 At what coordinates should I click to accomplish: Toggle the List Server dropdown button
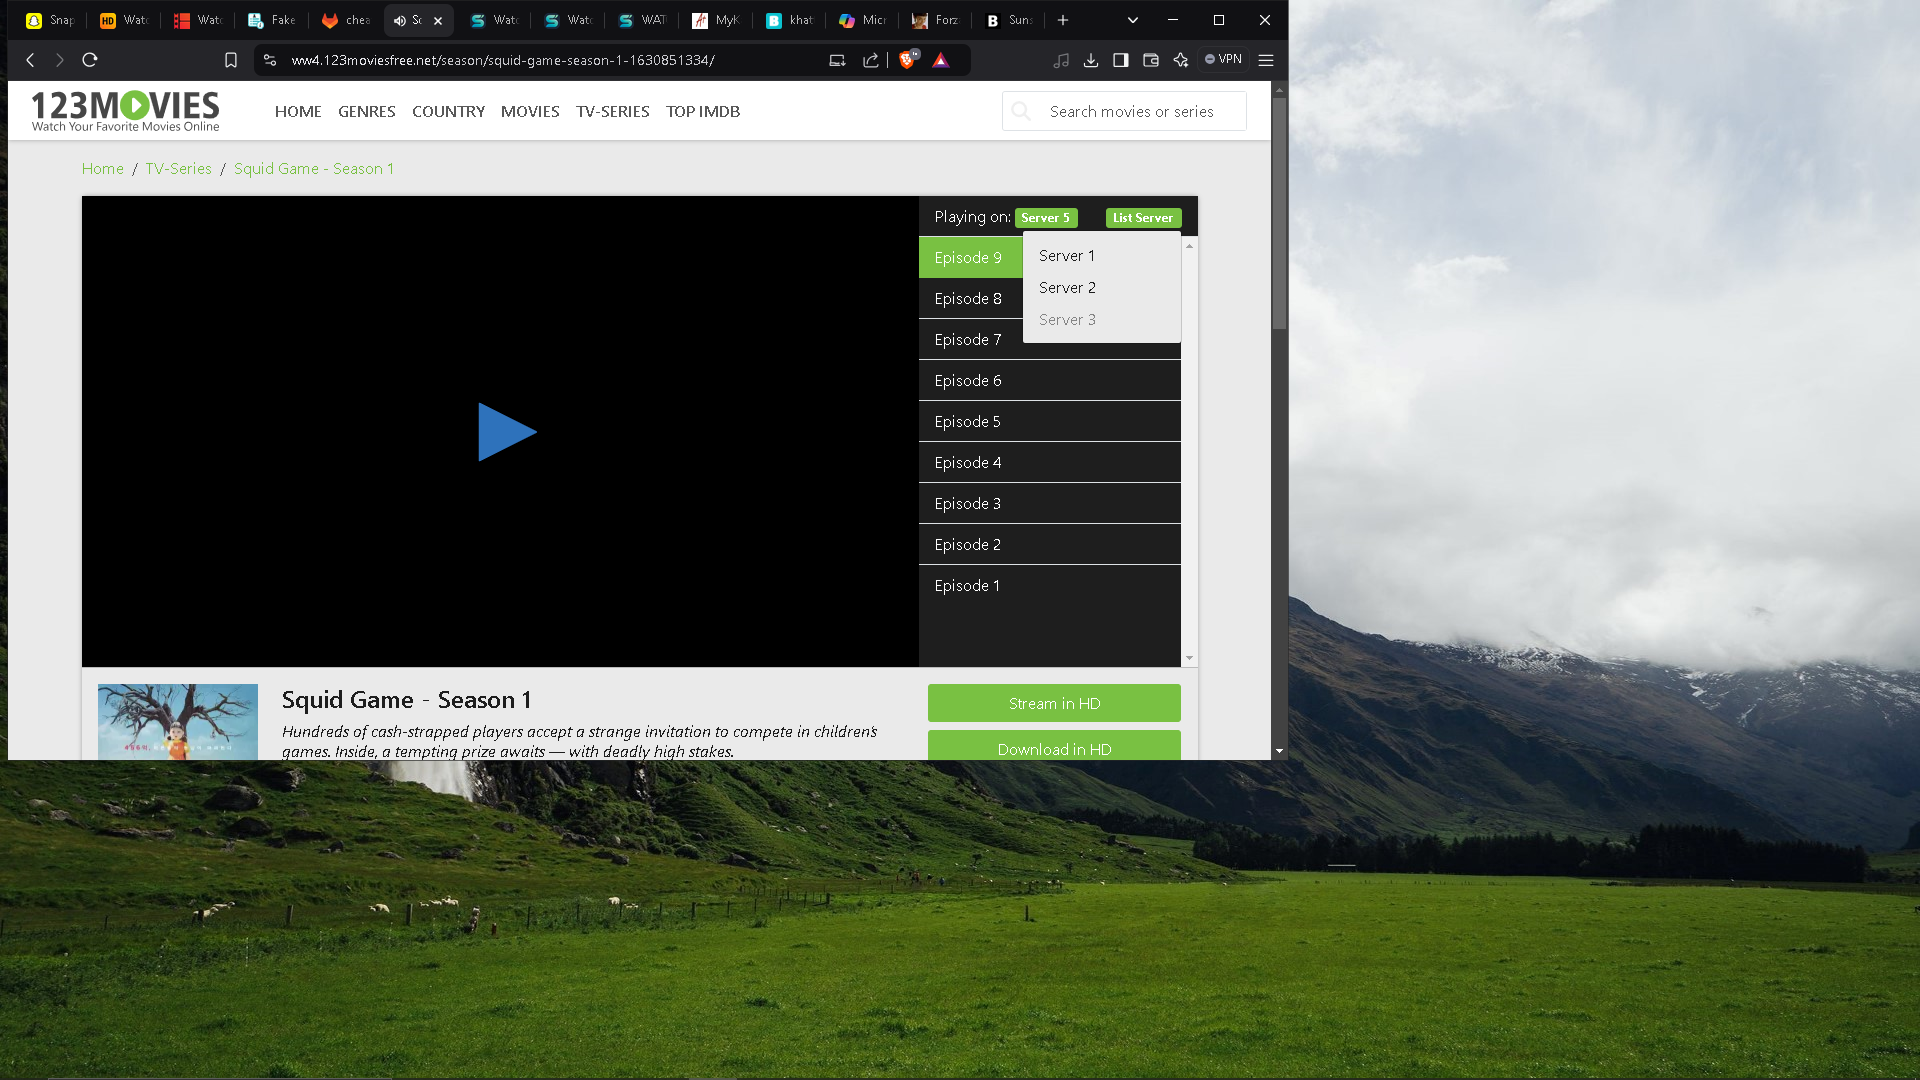coord(1143,218)
